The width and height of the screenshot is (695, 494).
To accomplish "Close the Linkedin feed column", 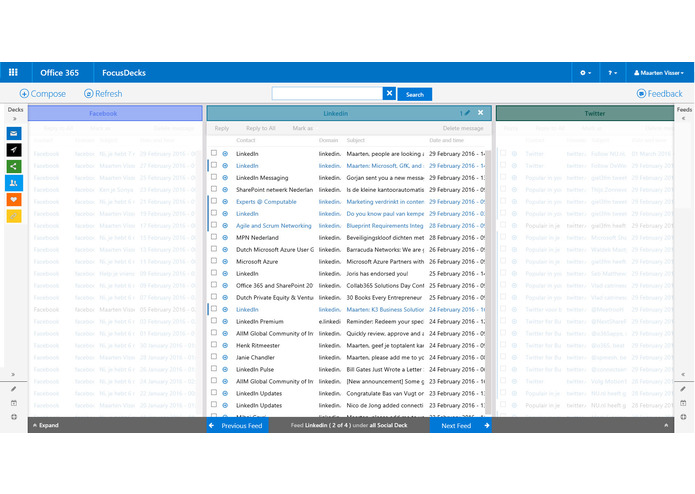I will point(480,113).
